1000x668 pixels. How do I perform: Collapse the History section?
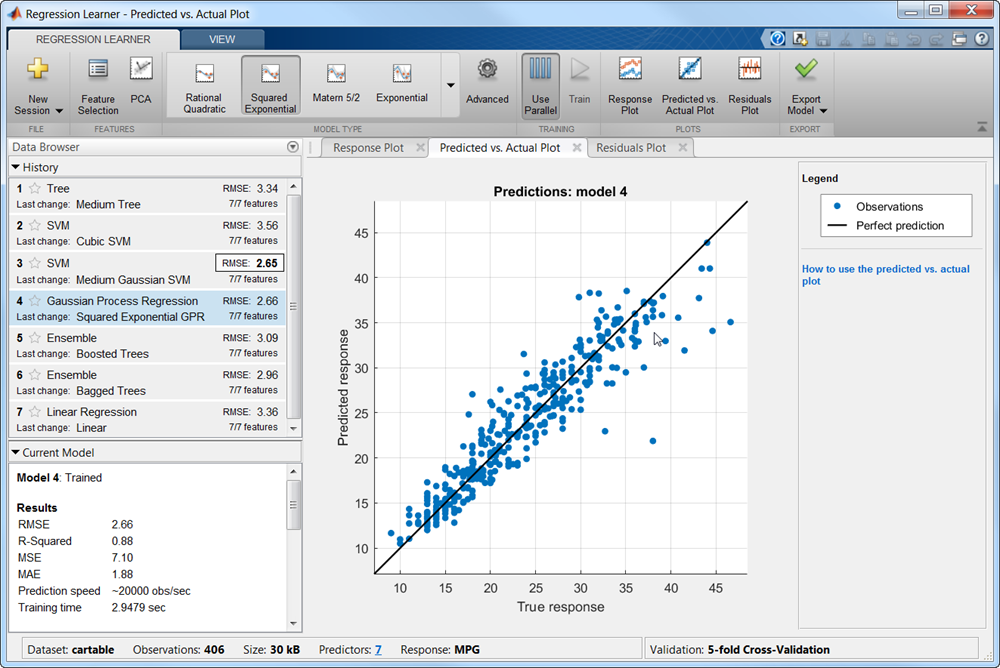(16, 167)
